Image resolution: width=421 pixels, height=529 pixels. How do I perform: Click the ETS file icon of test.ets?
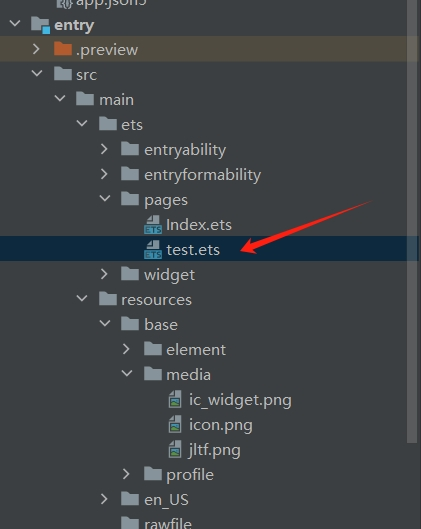(x=153, y=250)
